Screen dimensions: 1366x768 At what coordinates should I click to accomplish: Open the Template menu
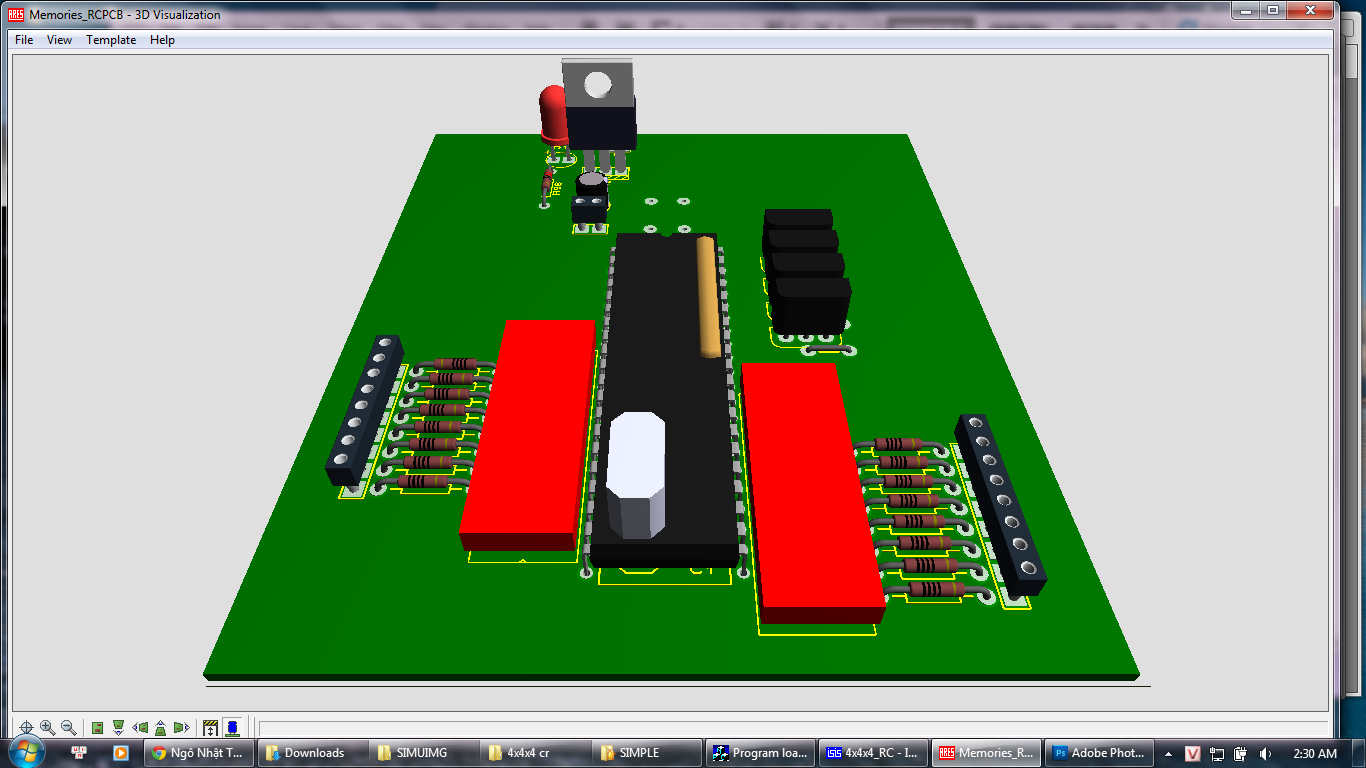[111, 40]
